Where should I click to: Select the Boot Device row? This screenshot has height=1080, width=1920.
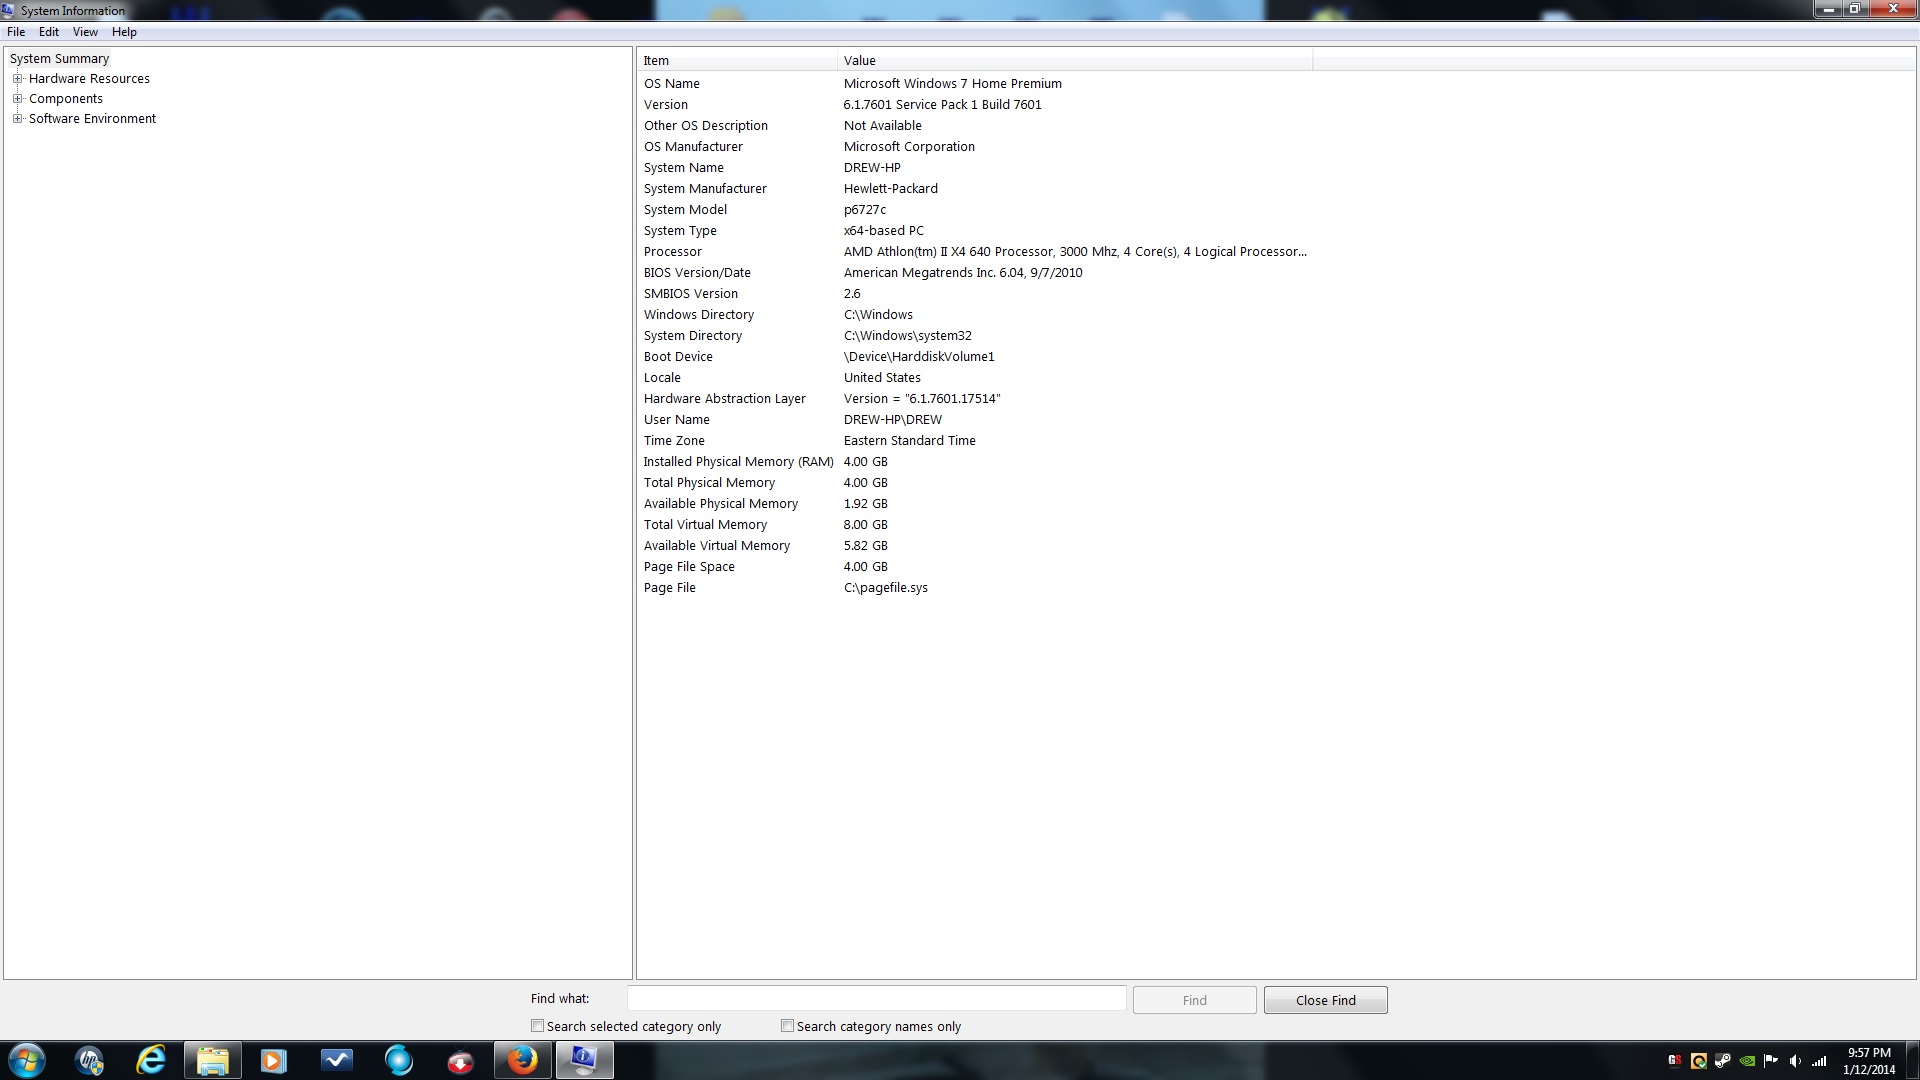(x=975, y=356)
